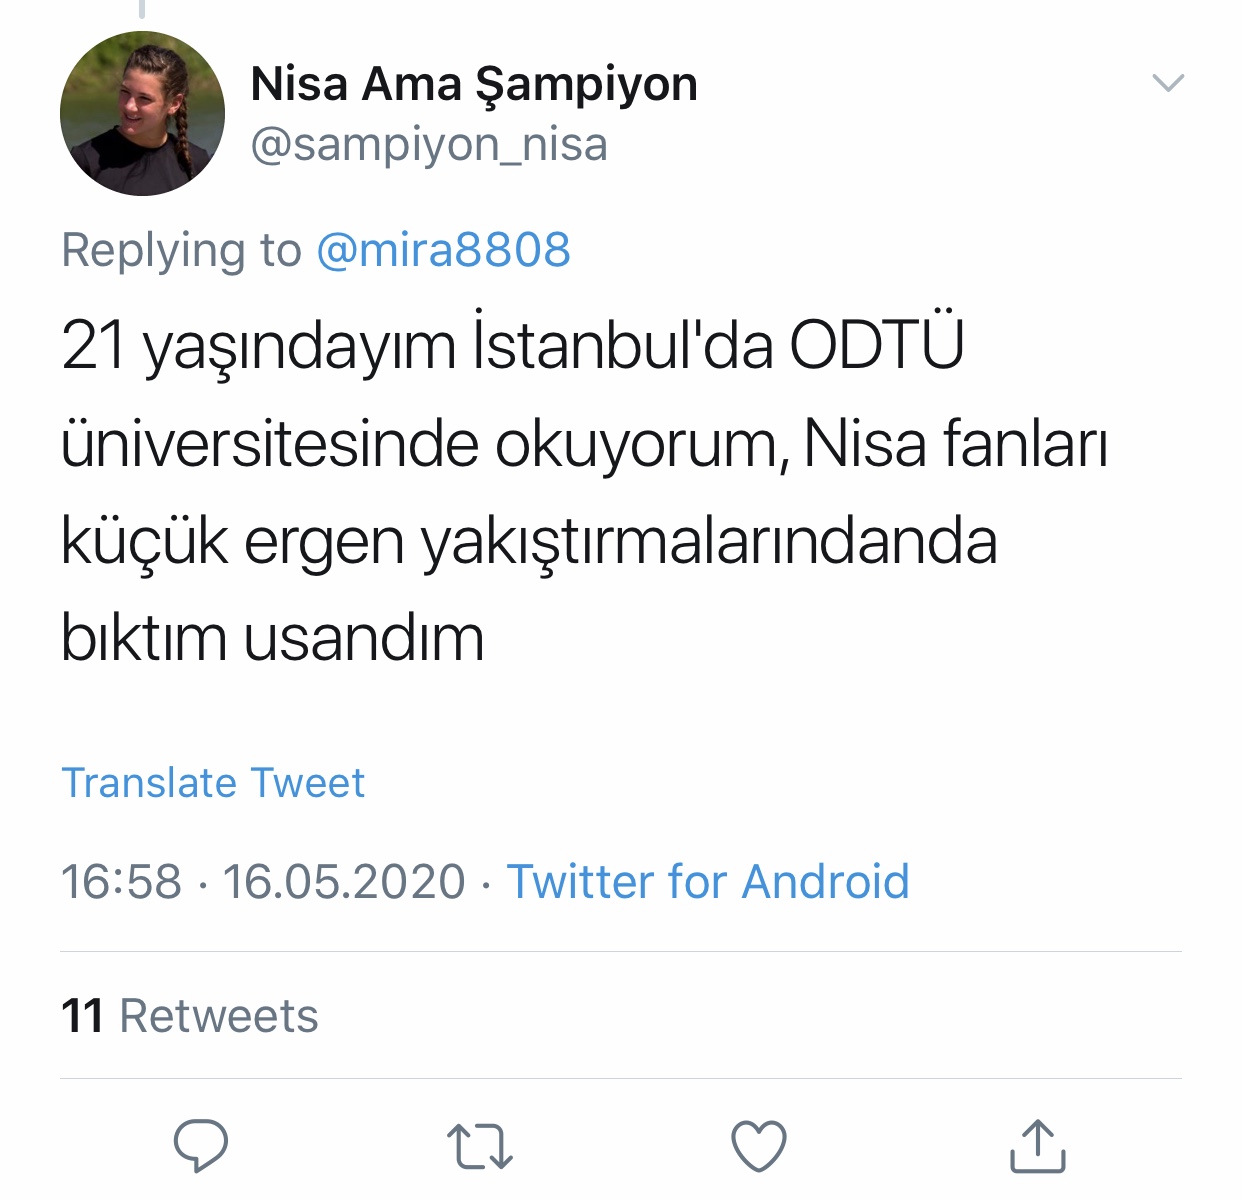This screenshot has height=1200, width=1242.
Task: Select the display name Nisa Ama Şampiyon
Action: click(474, 84)
